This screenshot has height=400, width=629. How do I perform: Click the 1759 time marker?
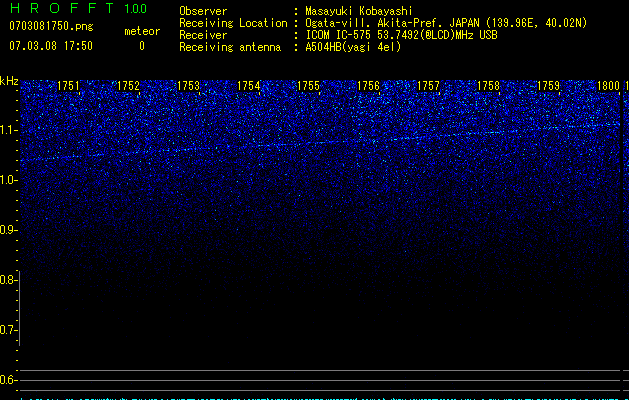(548, 86)
